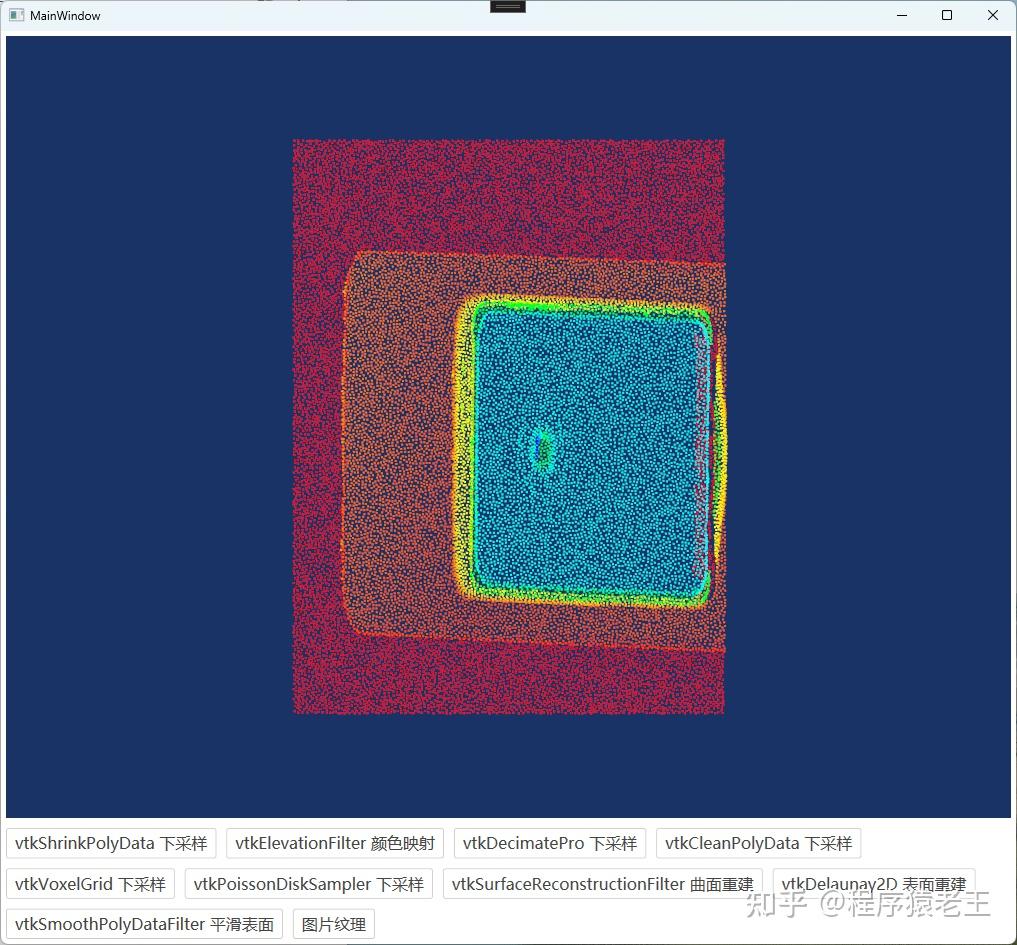
Task: Click the vtkDelaunay2D 表面重建 button
Action: point(873,883)
